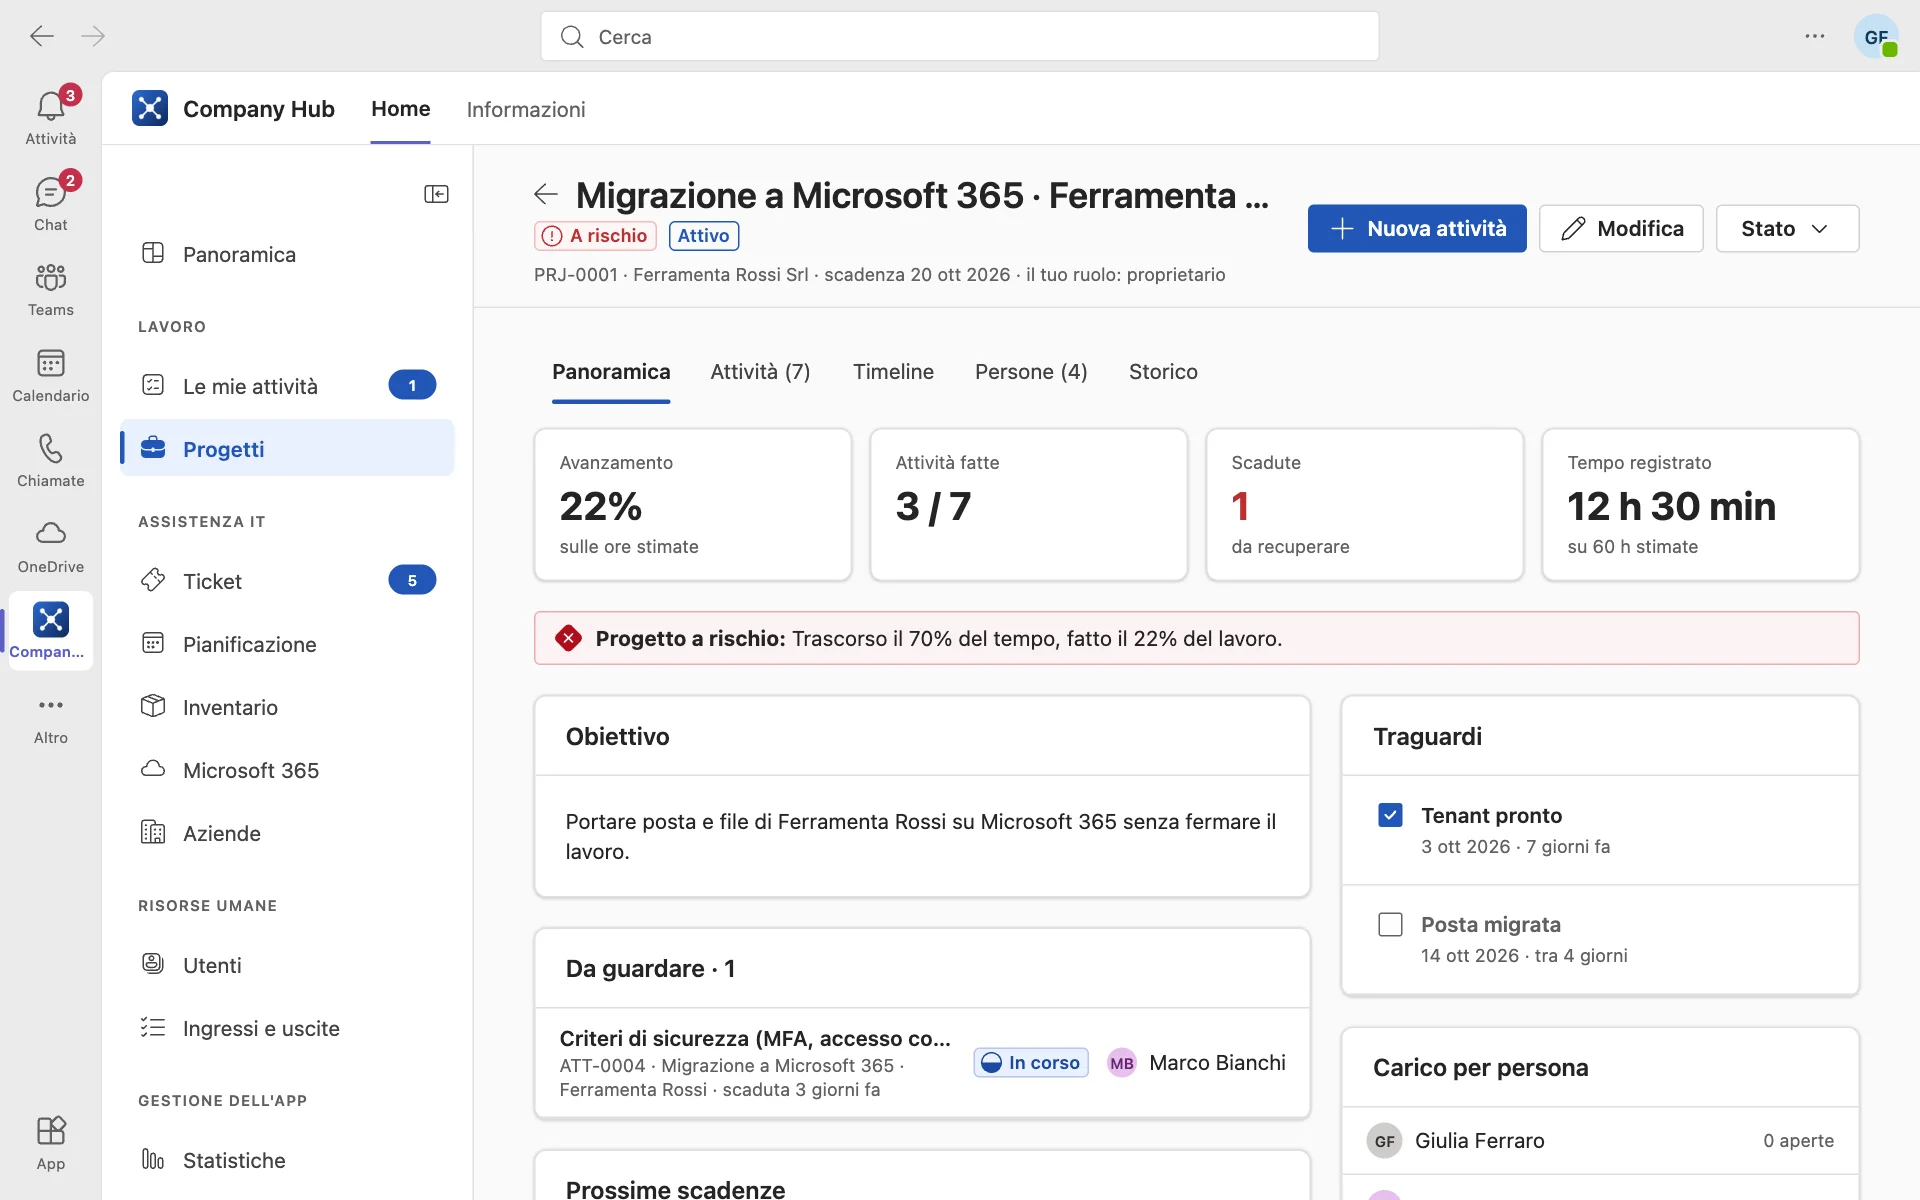Click the Marco Bianchi assignee
Viewport: 1920px width, 1200px height.
pos(1197,1063)
